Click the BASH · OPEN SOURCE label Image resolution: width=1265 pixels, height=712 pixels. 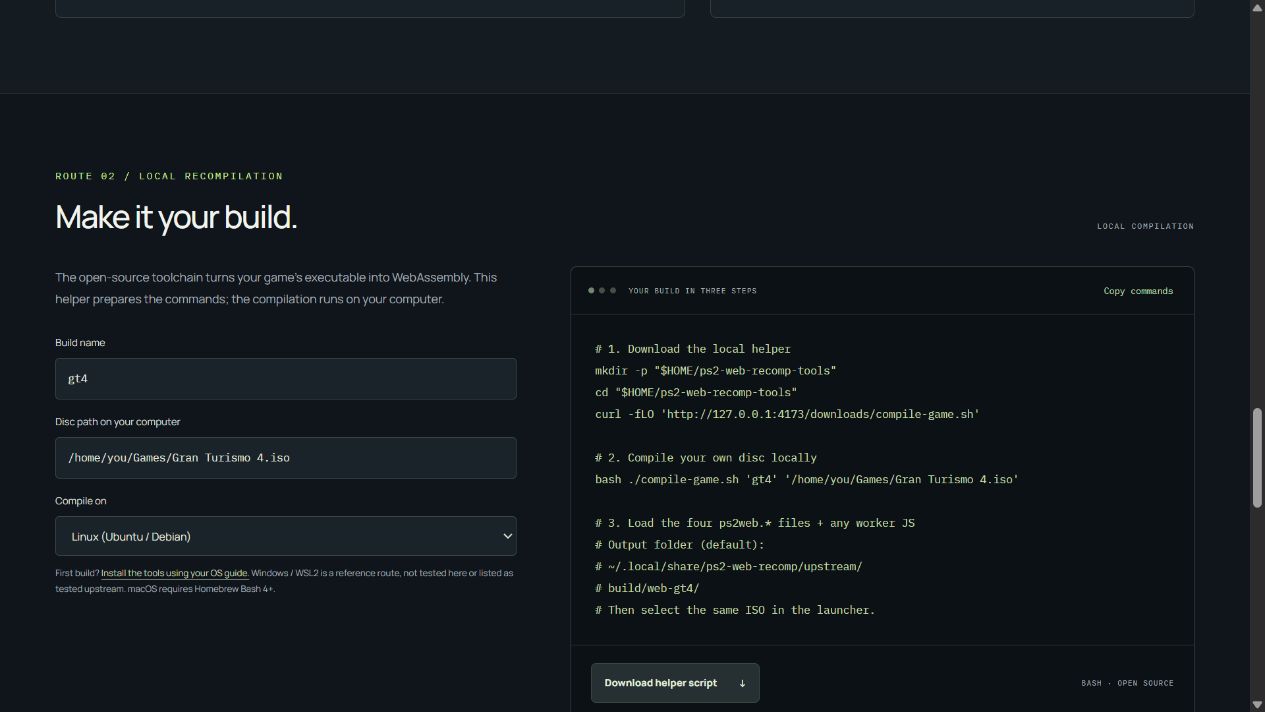pos(1127,683)
